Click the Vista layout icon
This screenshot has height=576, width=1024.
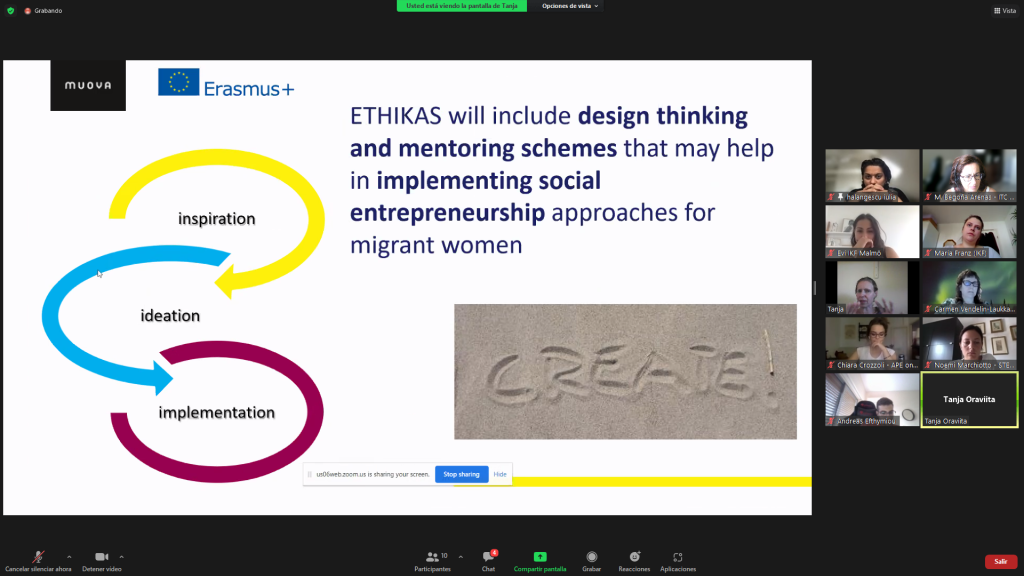click(1004, 10)
